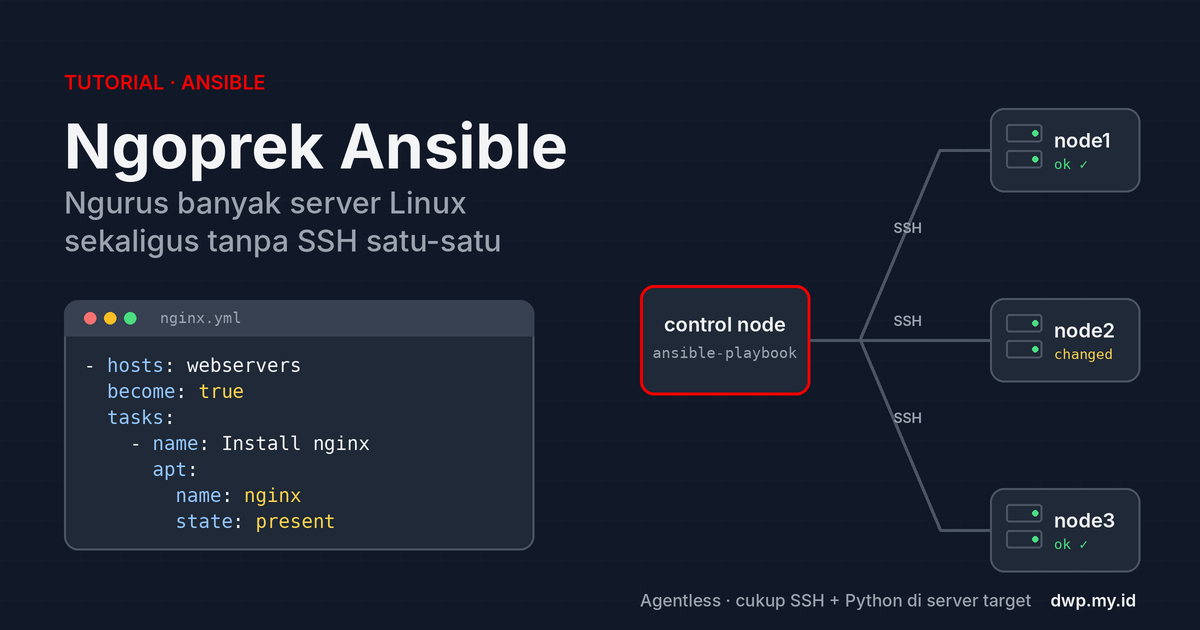Click the 'Ngoprek Ansible' headline
The image size is (1200, 630).
(316, 147)
